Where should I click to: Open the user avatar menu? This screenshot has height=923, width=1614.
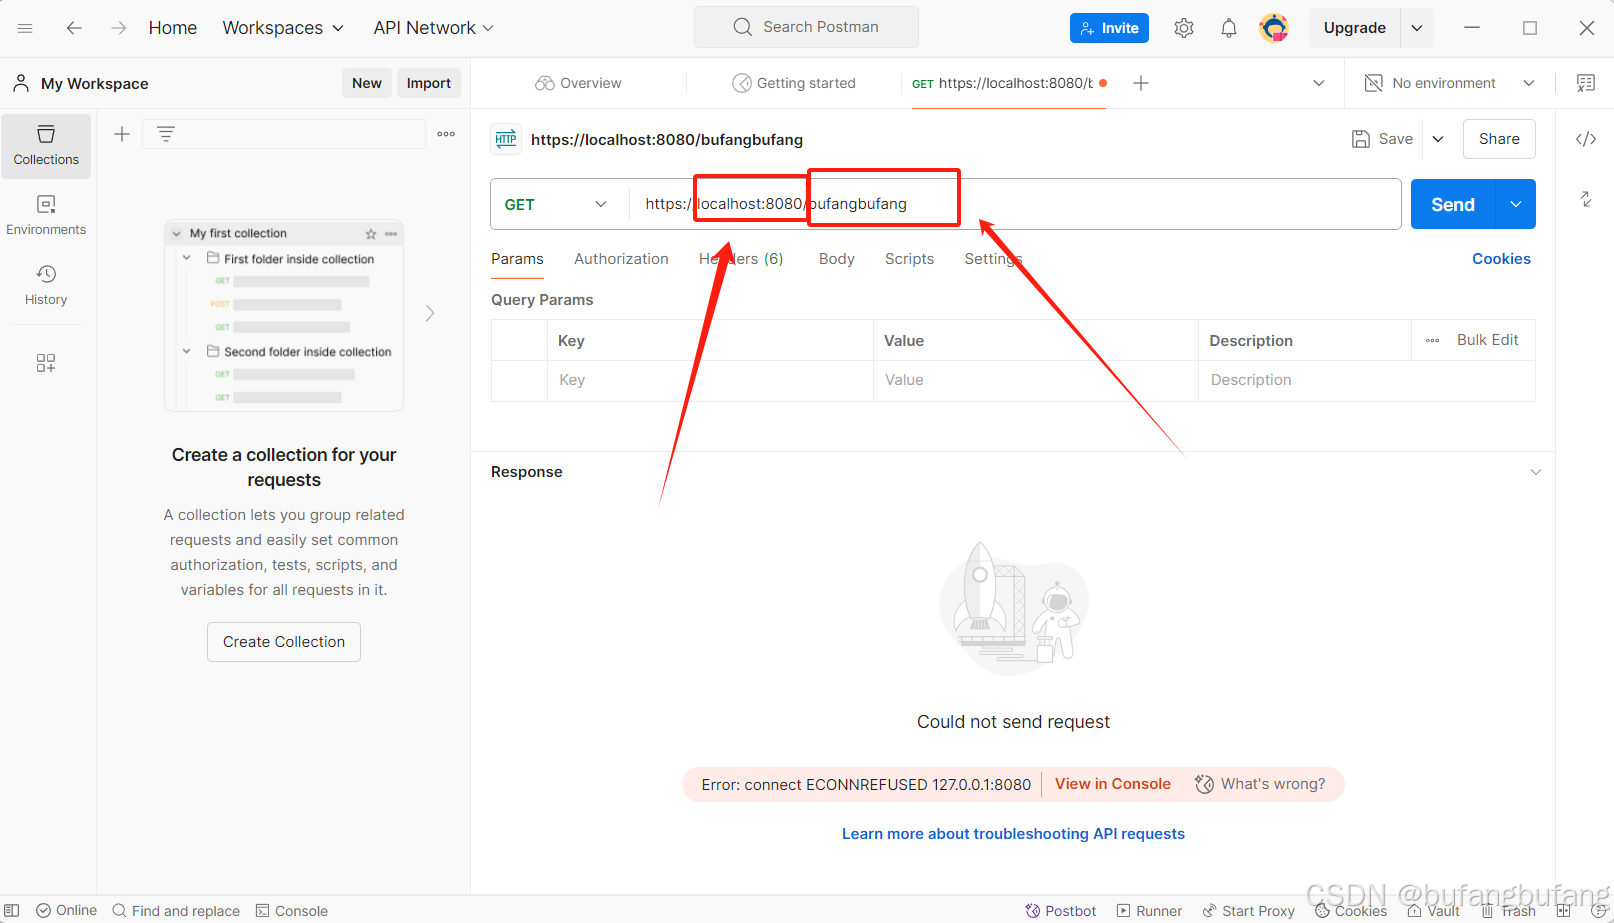point(1274,28)
